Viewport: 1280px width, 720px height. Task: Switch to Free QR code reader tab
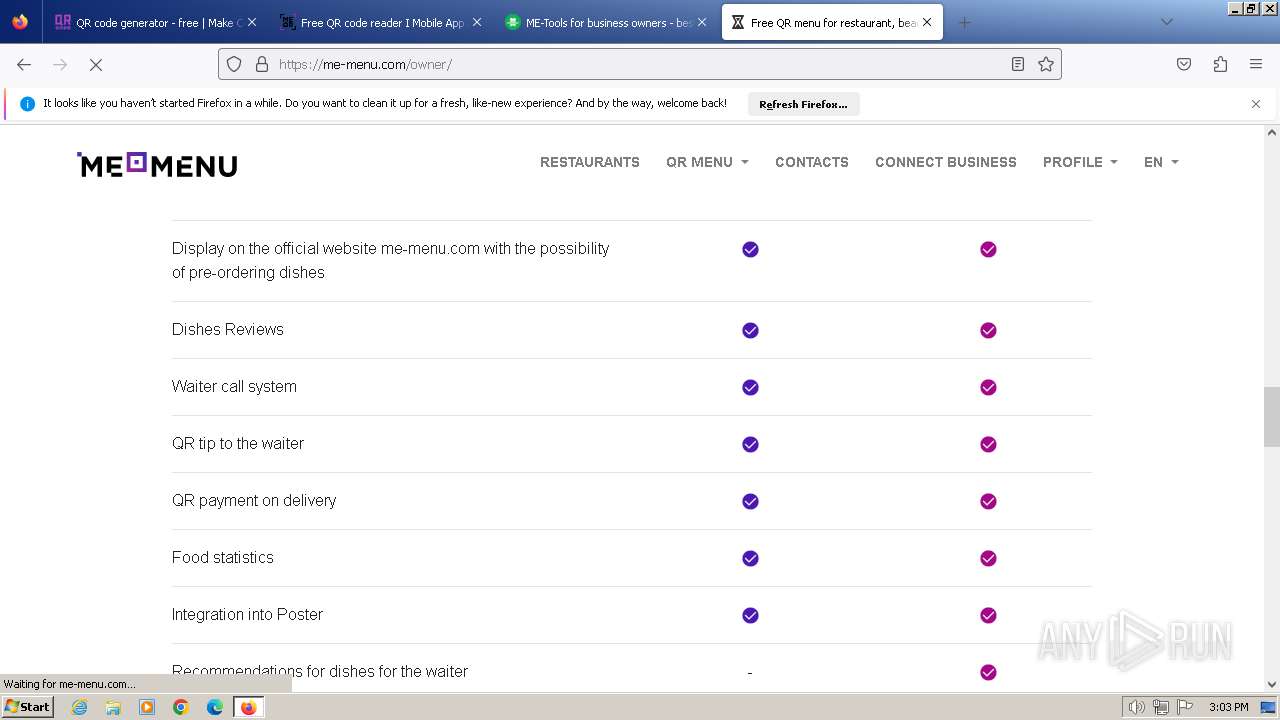point(380,22)
